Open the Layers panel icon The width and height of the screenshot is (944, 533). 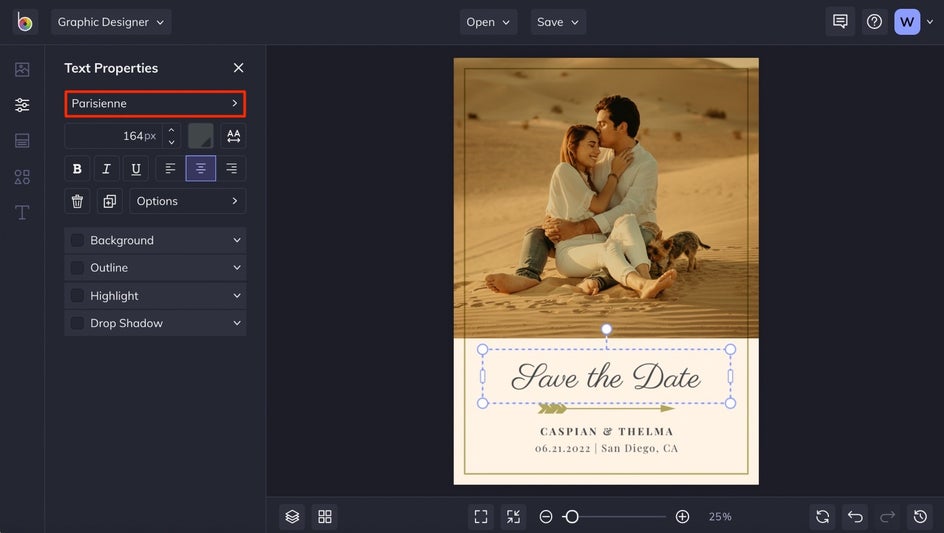[292, 516]
